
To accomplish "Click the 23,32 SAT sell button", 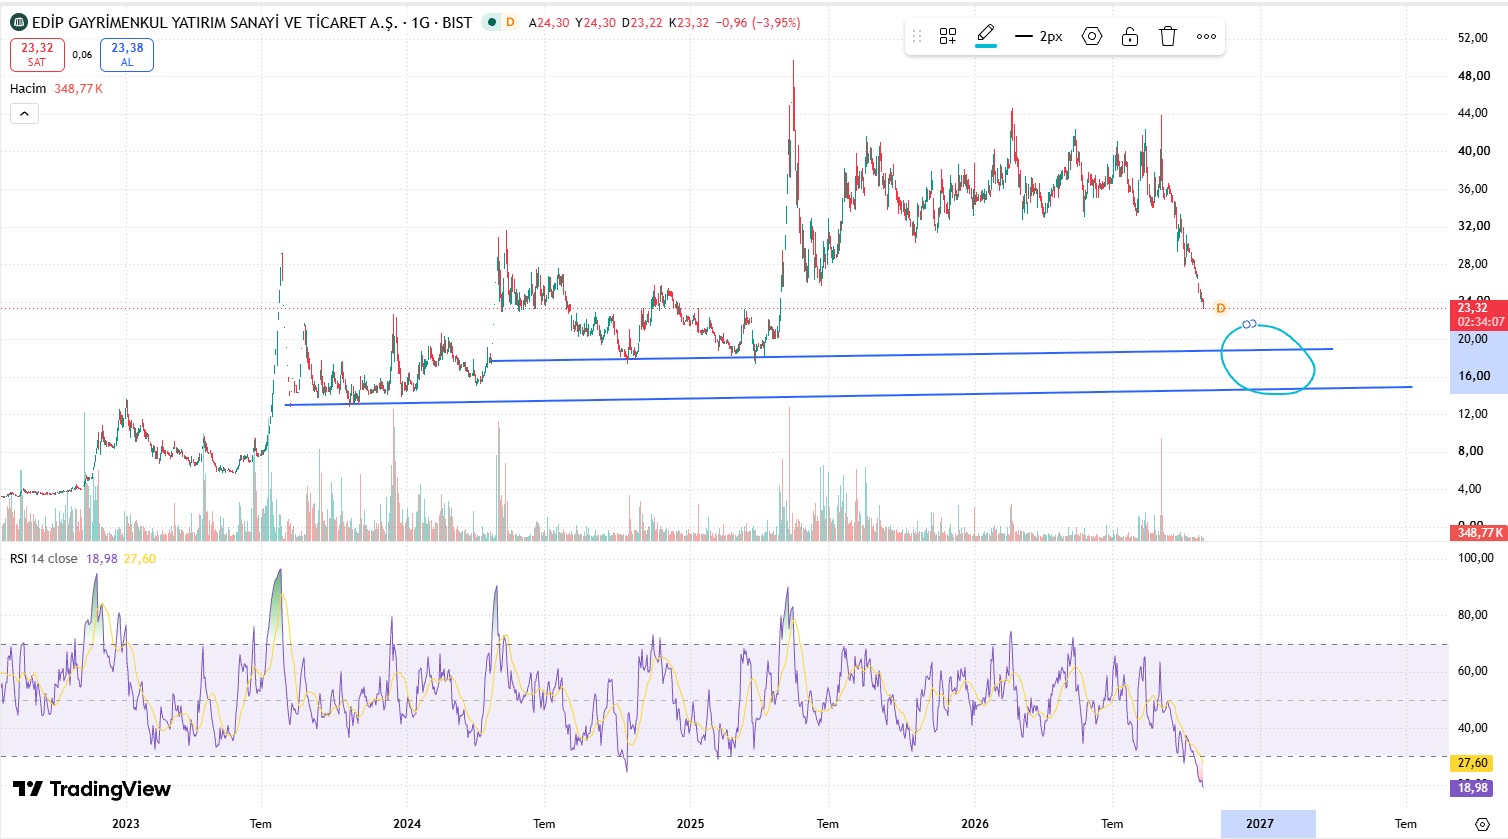I will [x=37, y=54].
